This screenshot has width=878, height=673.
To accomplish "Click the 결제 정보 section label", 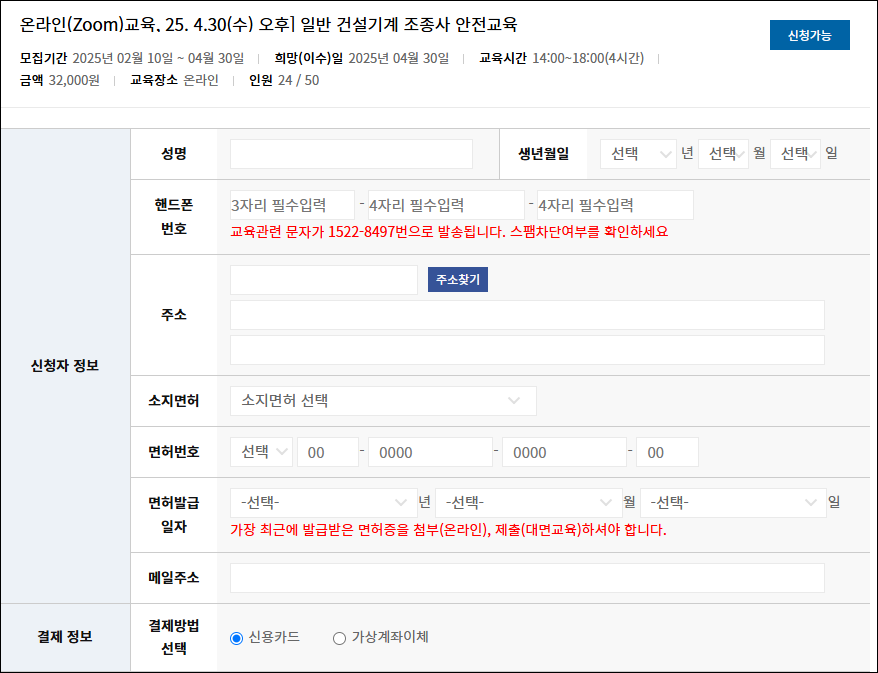I will pyautogui.click(x=65, y=637).
